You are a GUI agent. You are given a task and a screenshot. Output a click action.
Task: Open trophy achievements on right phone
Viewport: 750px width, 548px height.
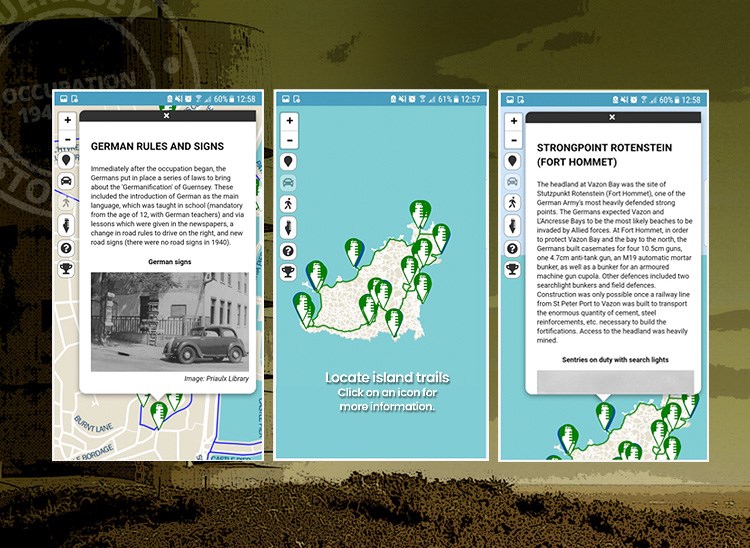point(512,269)
